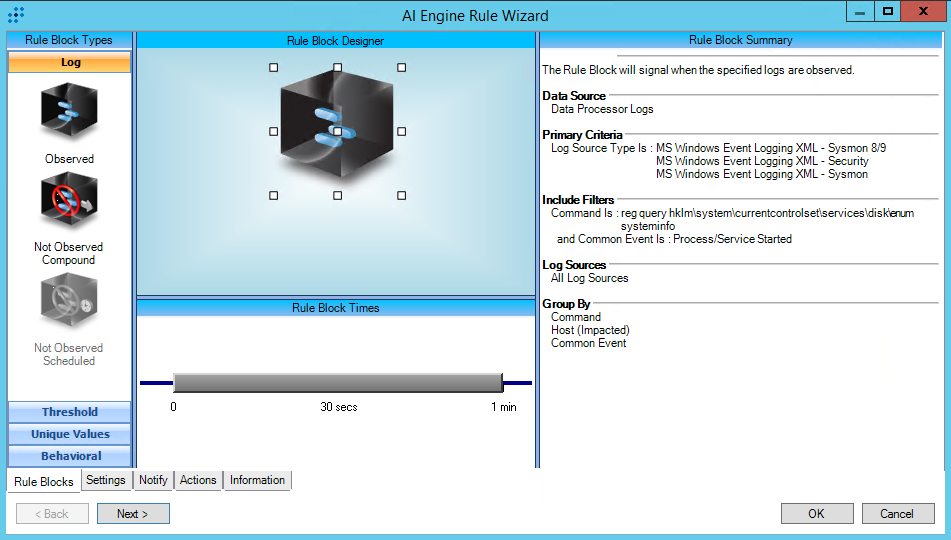
Task: Switch to the Settings tab
Action: [x=105, y=480]
